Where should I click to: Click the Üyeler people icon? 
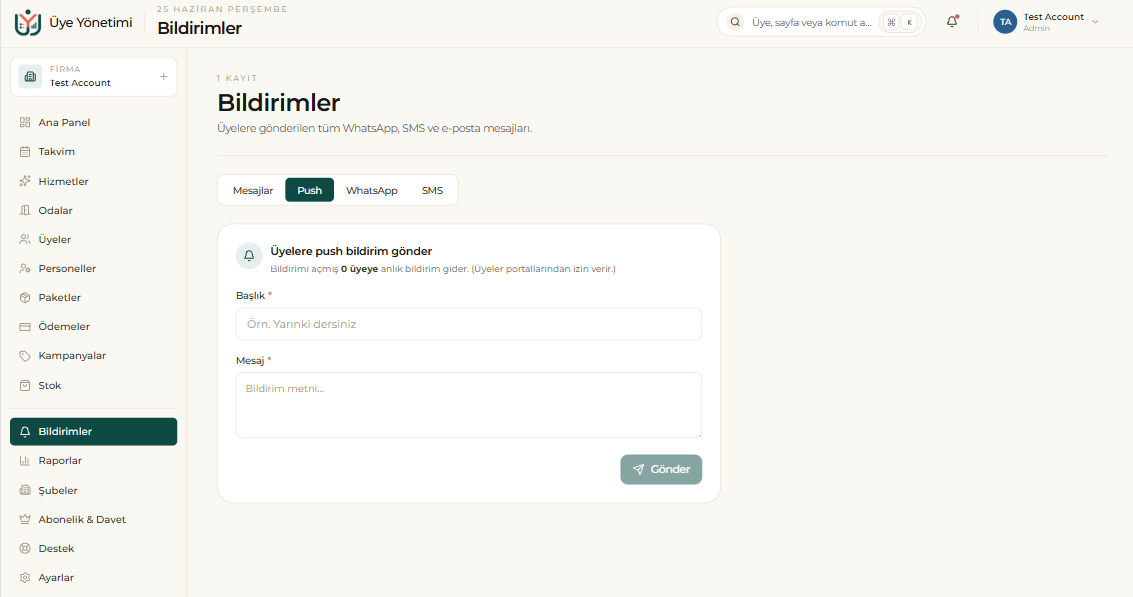tap(25, 239)
